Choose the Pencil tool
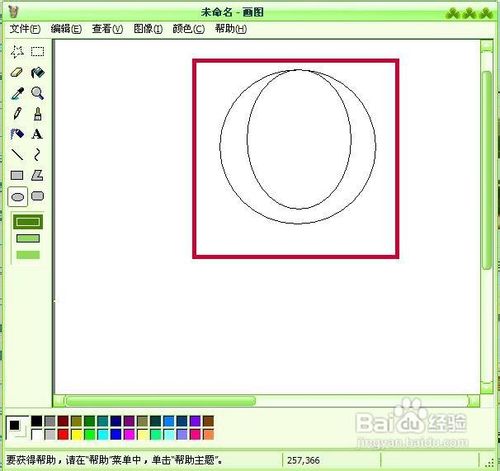The width and height of the screenshot is (500, 471). click(x=17, y=114)
